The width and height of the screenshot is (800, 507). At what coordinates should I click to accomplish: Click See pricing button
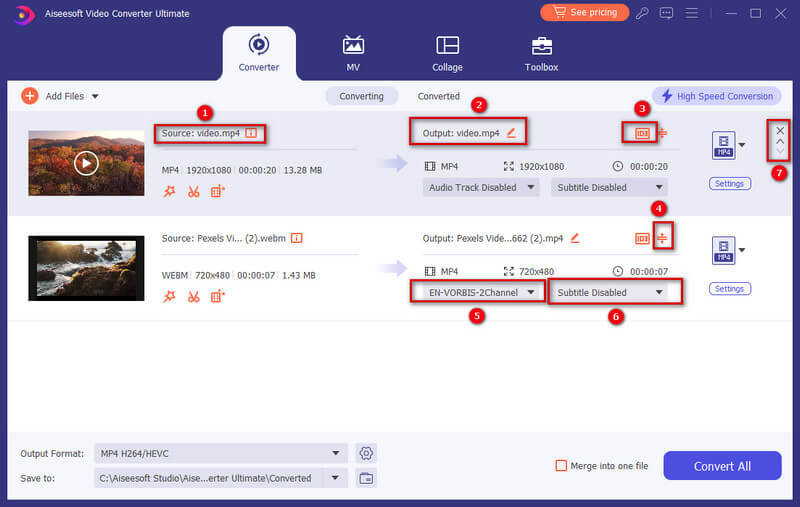[585, 12]
